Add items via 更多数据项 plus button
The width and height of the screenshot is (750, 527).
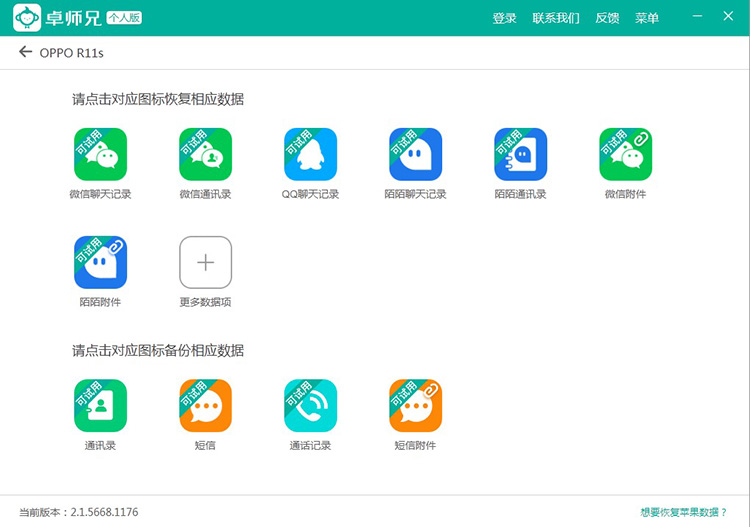tap(205, 263)
